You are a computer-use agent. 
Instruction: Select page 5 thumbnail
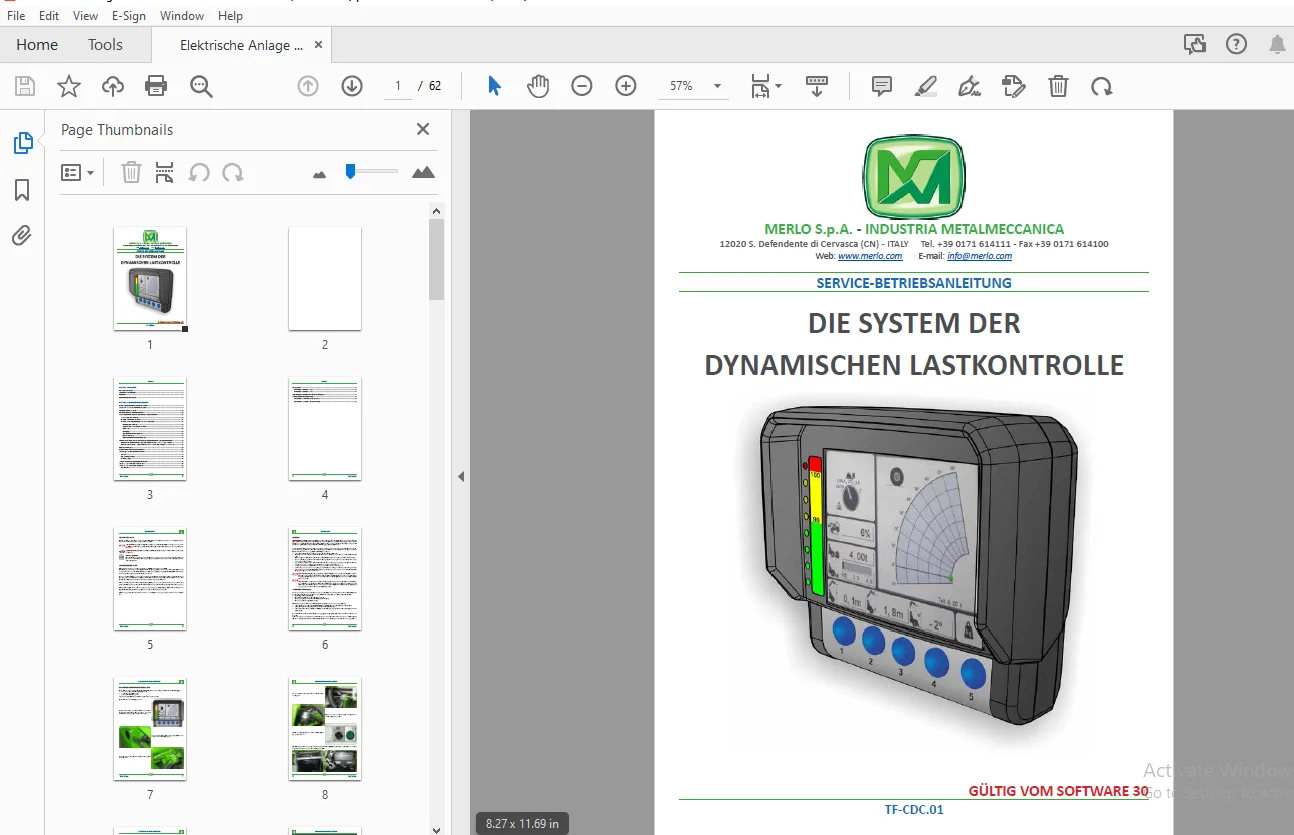coord(150,579)
